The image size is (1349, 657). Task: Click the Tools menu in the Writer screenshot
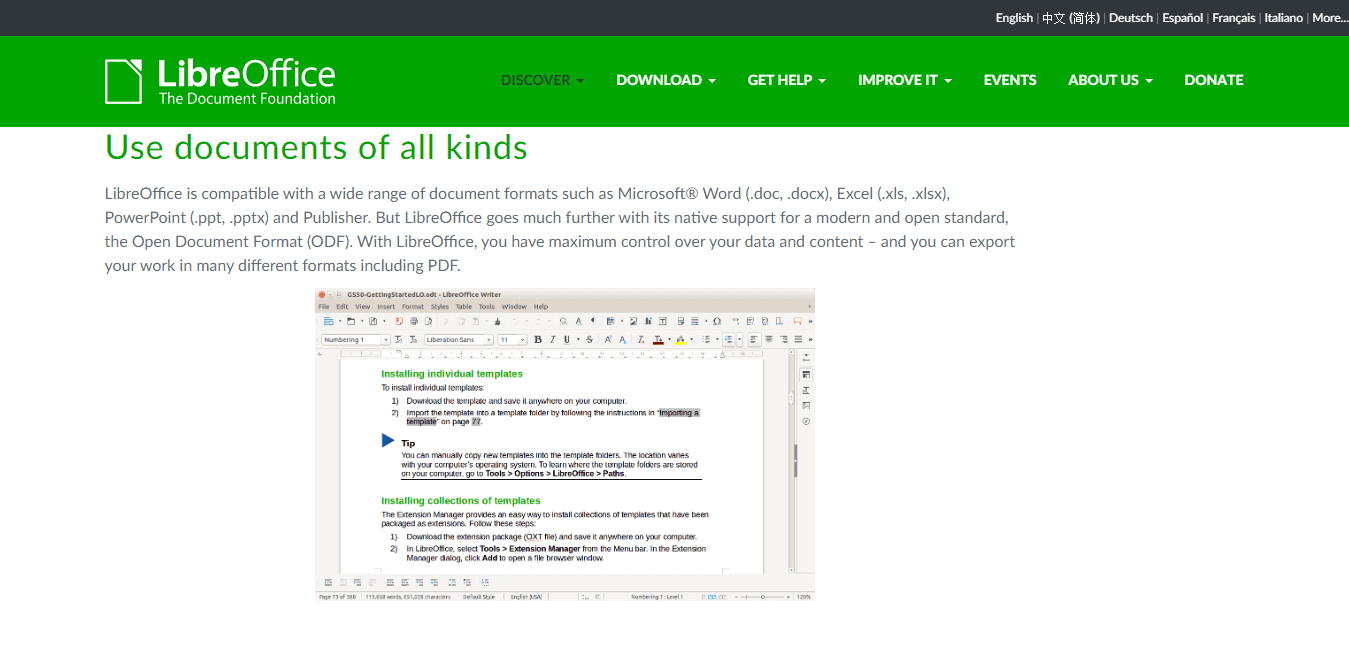(x=487, y=306)
